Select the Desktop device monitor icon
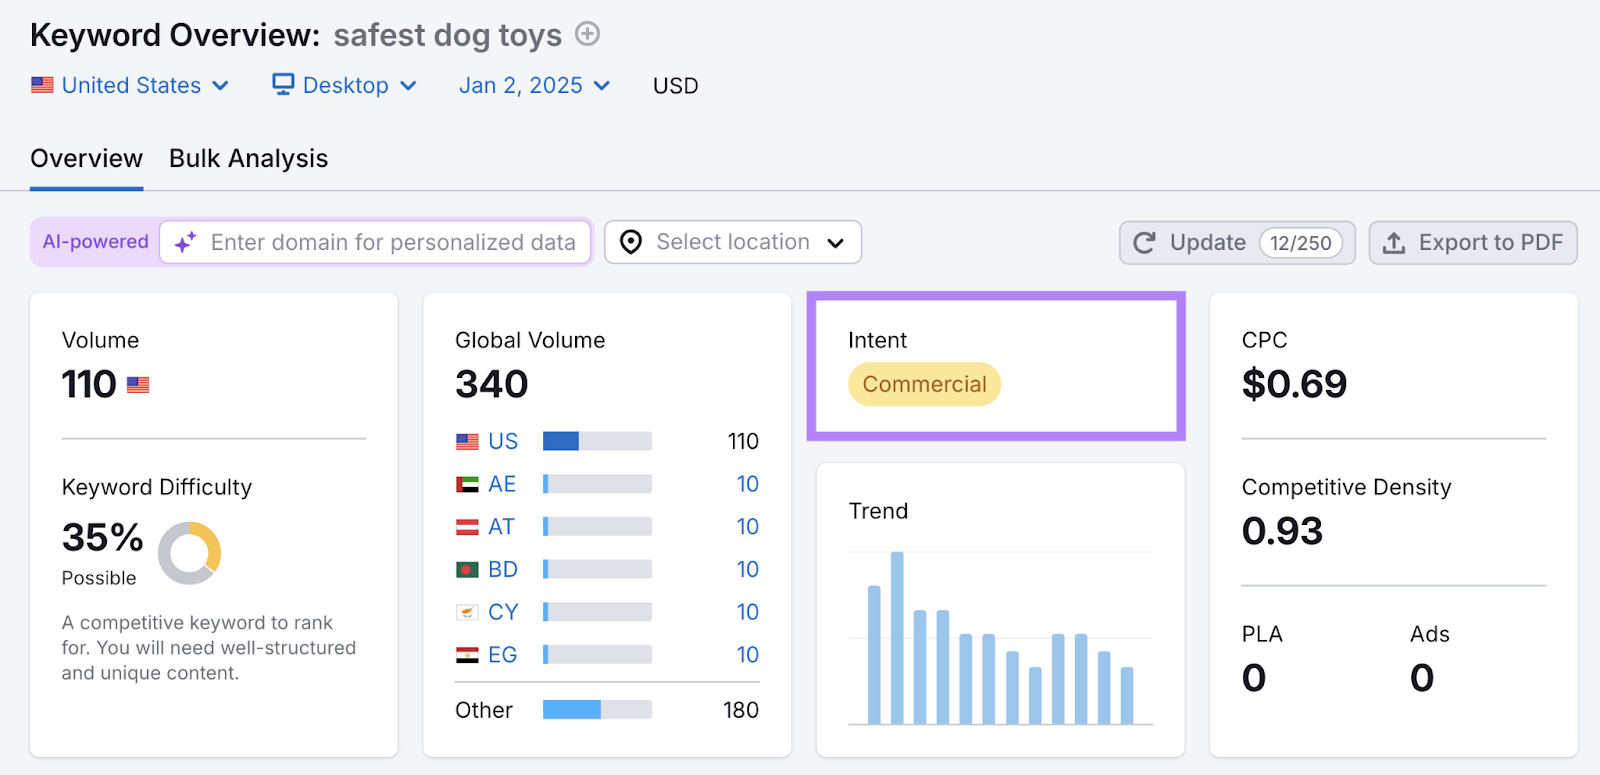This screenshot has height=775, width=1600. pyautogui.click(x=283, y=85)
